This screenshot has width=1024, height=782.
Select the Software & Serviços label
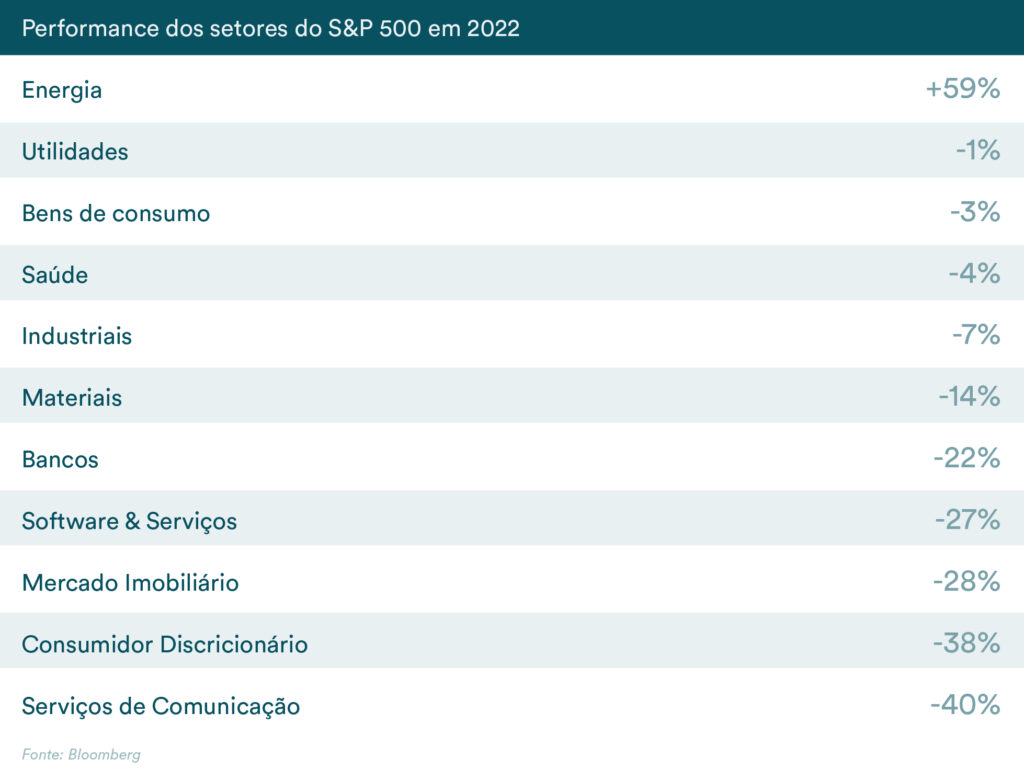(130, 521)
